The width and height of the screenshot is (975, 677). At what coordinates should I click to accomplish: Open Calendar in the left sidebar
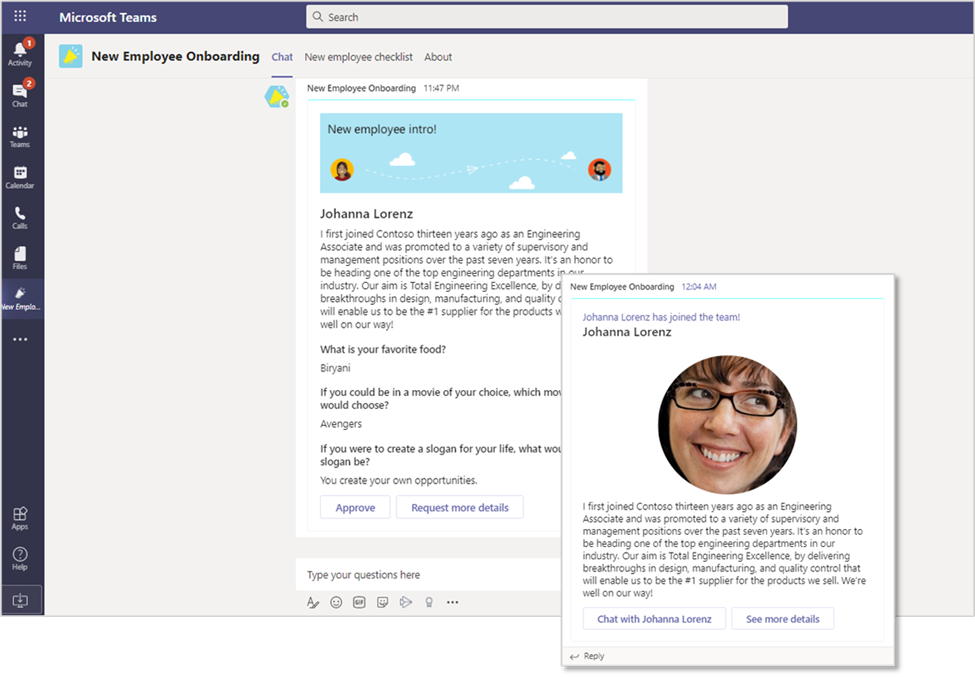(20, 178)
